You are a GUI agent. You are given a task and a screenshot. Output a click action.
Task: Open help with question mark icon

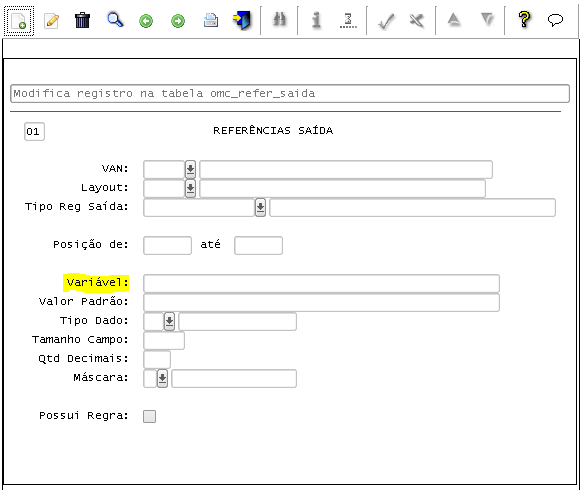pos(524,20)
